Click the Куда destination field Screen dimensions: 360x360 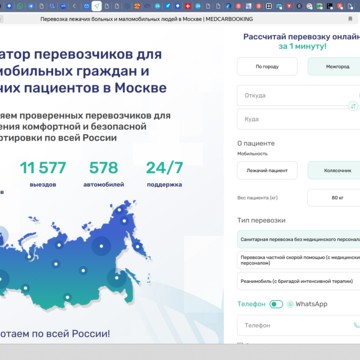(x=299, y=119)
